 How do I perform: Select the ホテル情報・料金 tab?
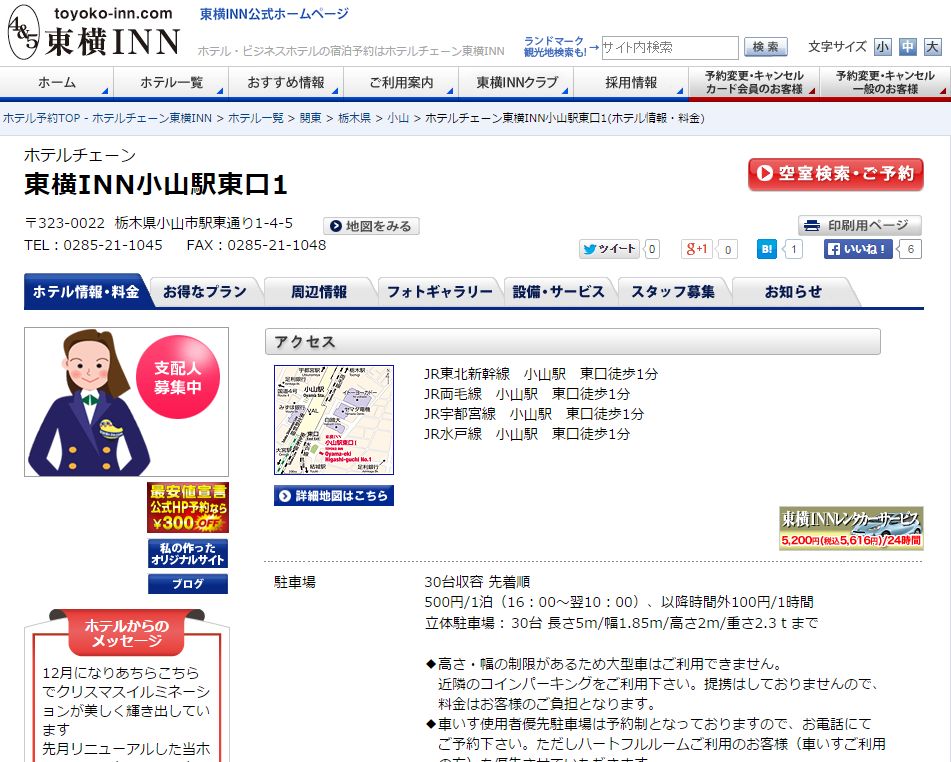pyautogui.click(x=86, y=292)
